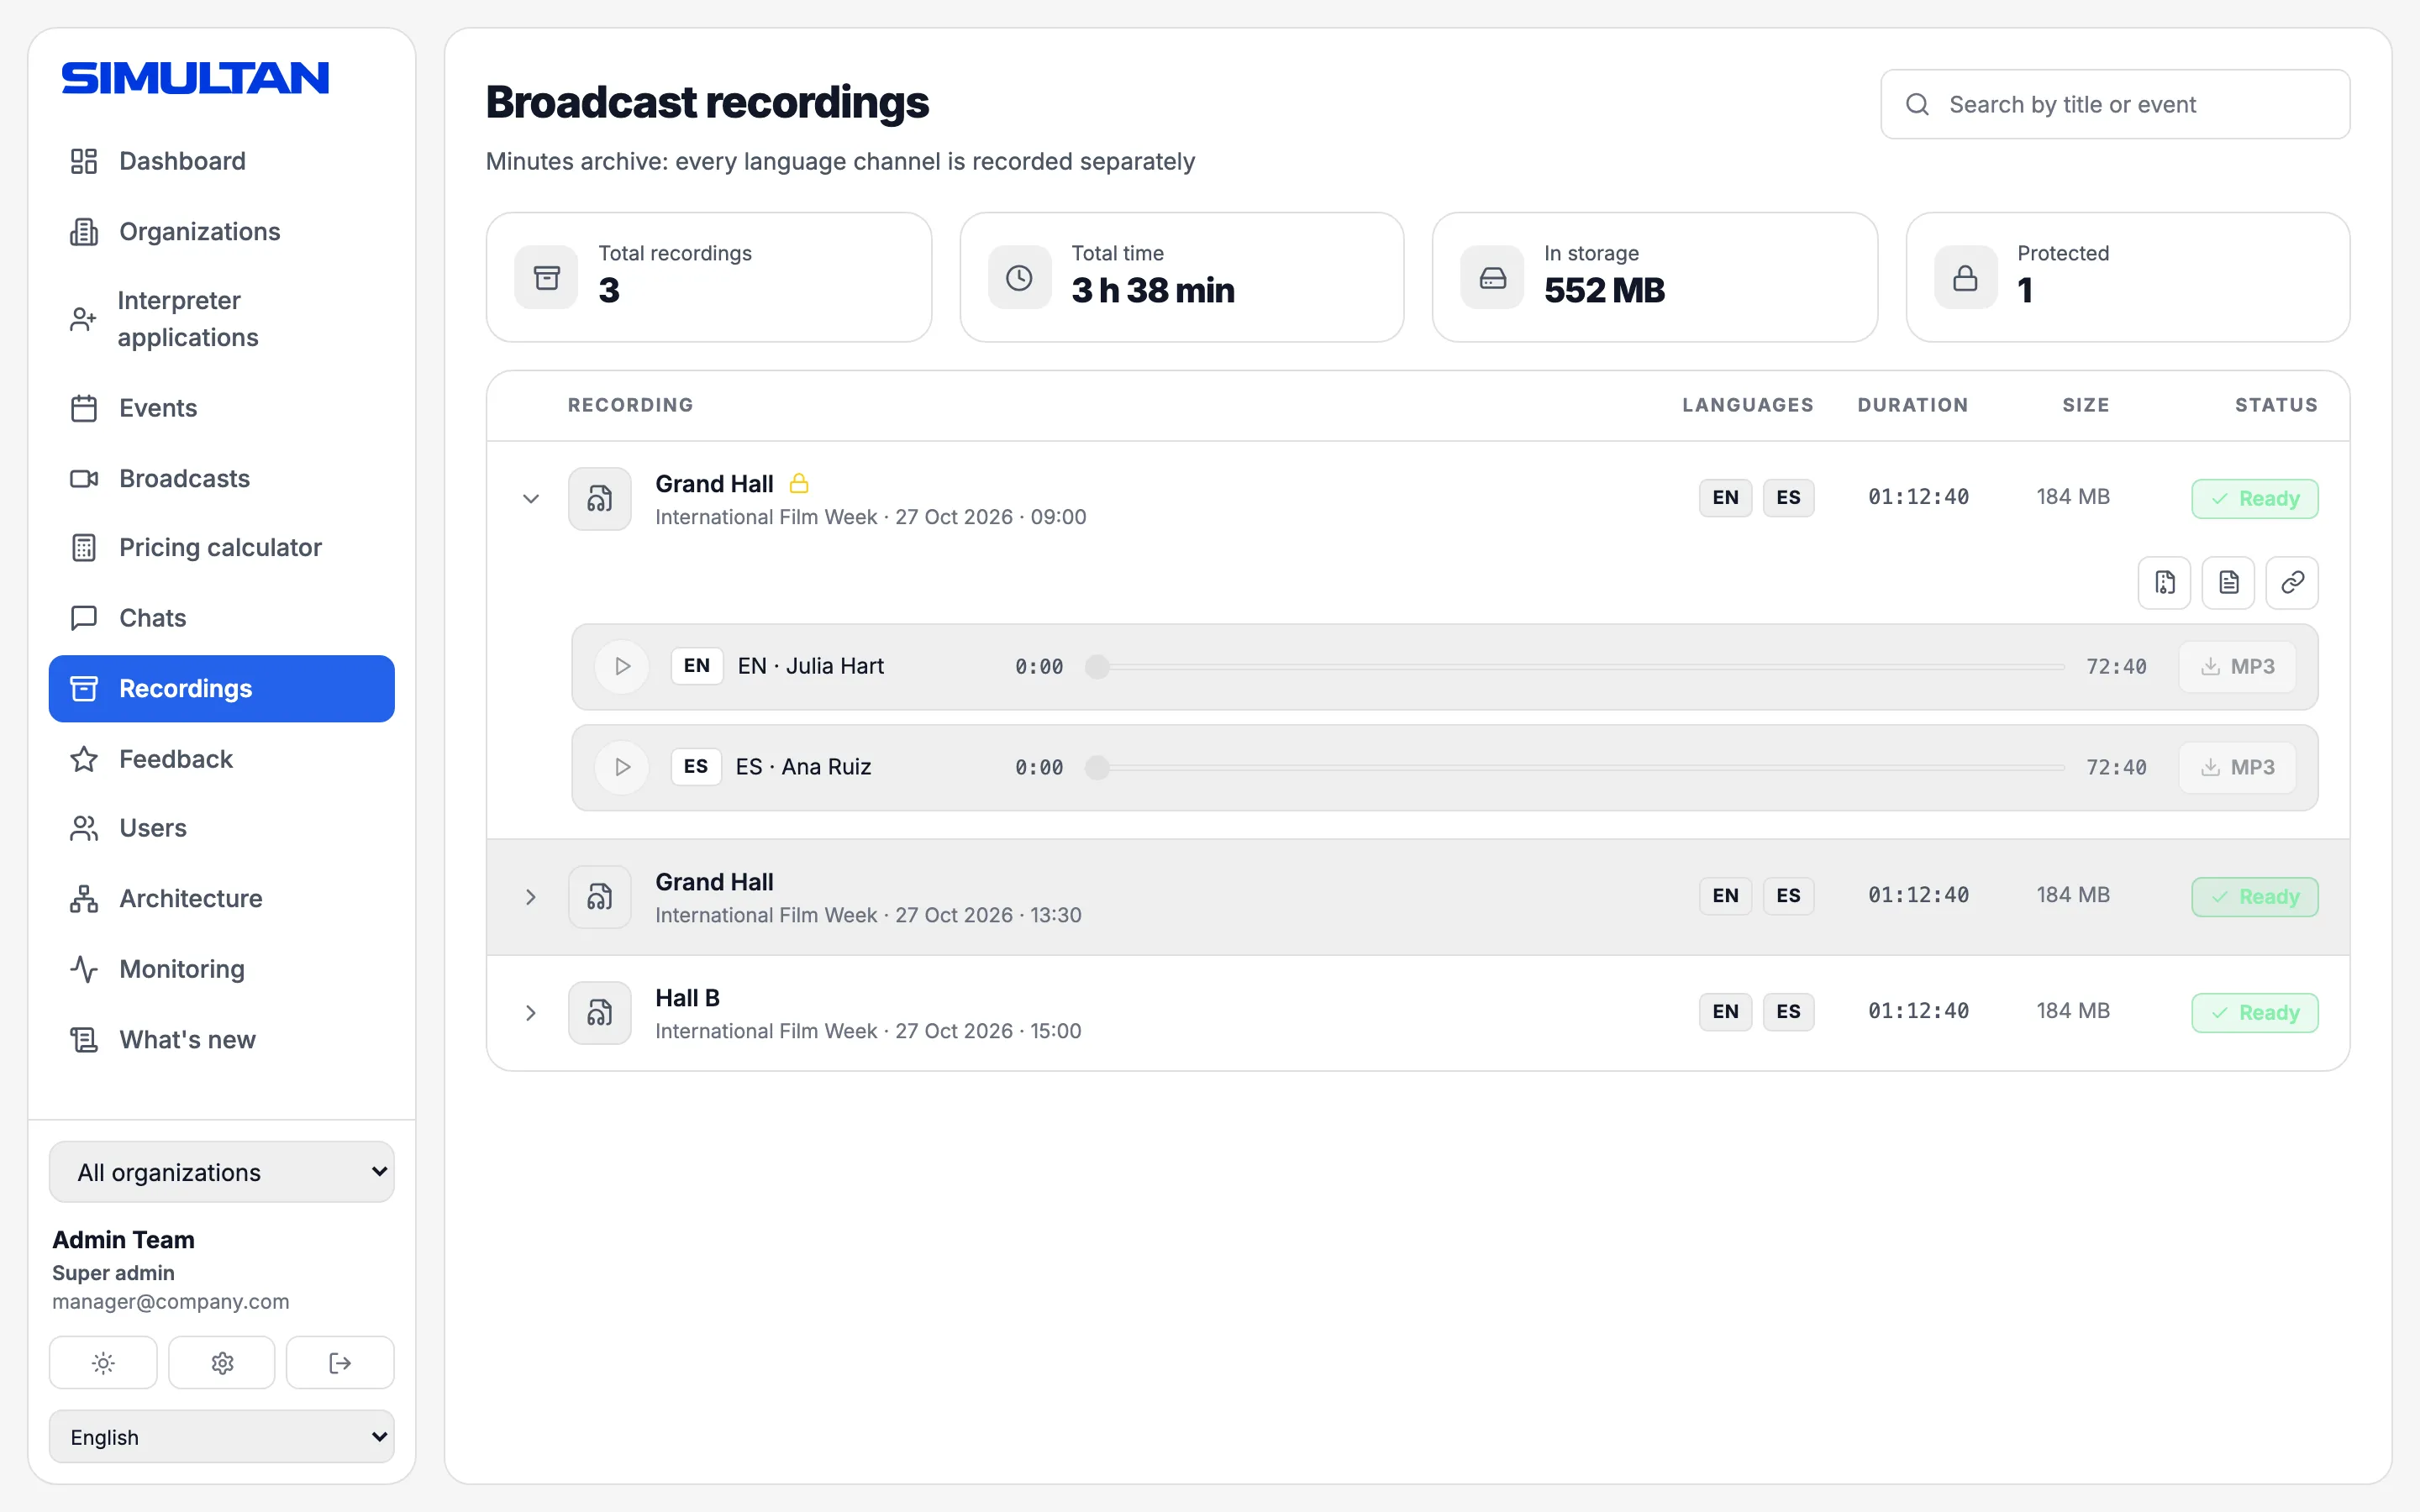This screenshot has width=2420, height=1512.
Task: Click the audio file icon for Grand Hall 13:30
Action: coord(600,897)
